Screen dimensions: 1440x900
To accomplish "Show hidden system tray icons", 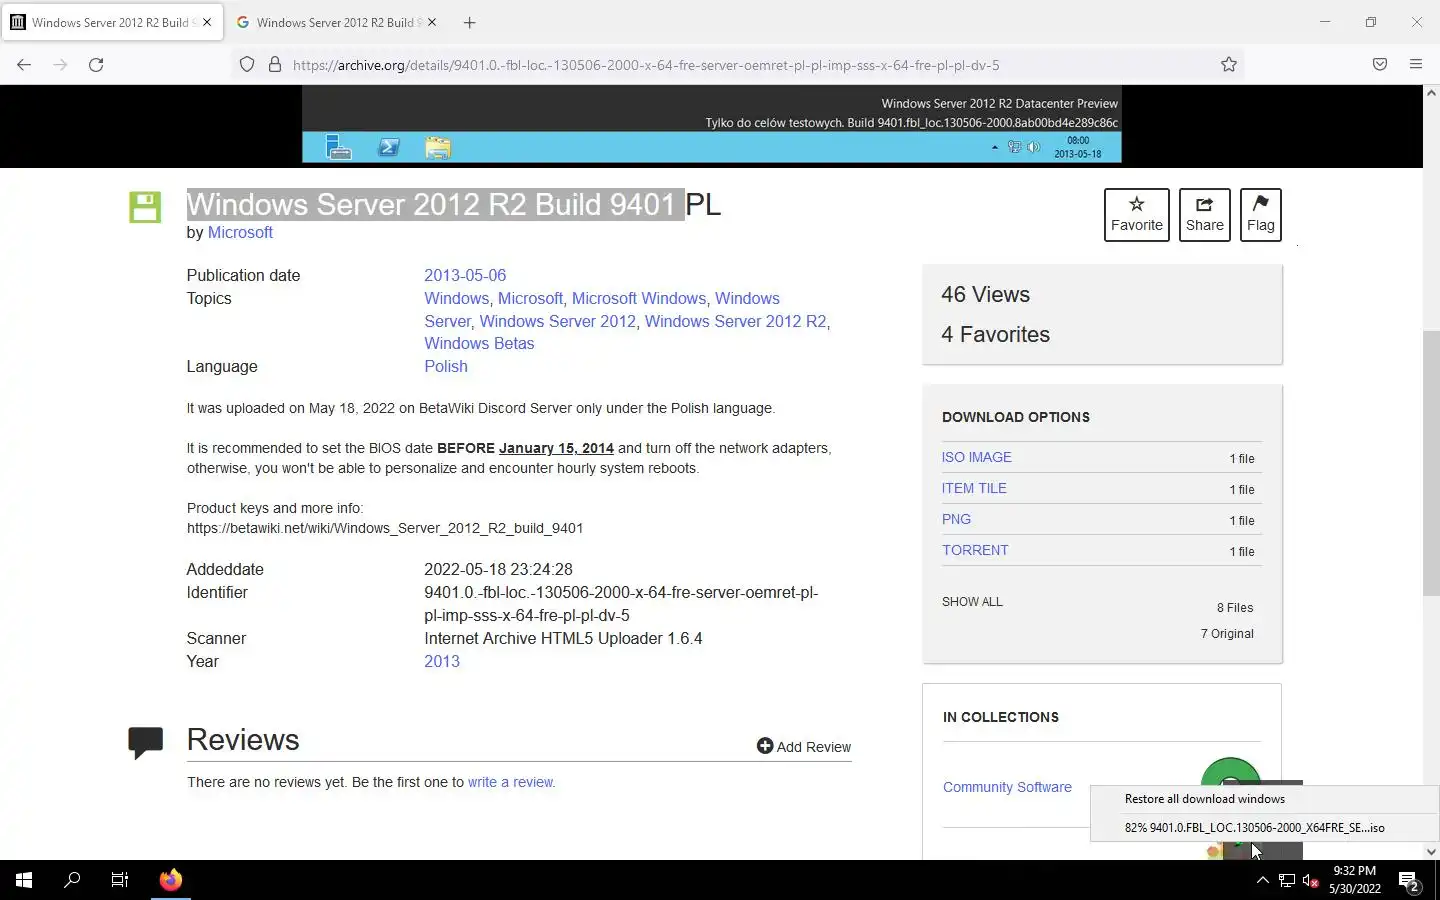I will [x=1262, y=880].
